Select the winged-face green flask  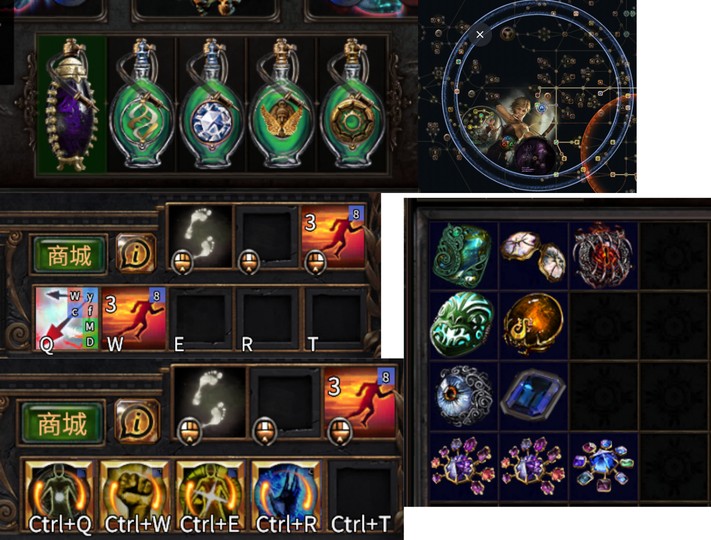[281, 105]
